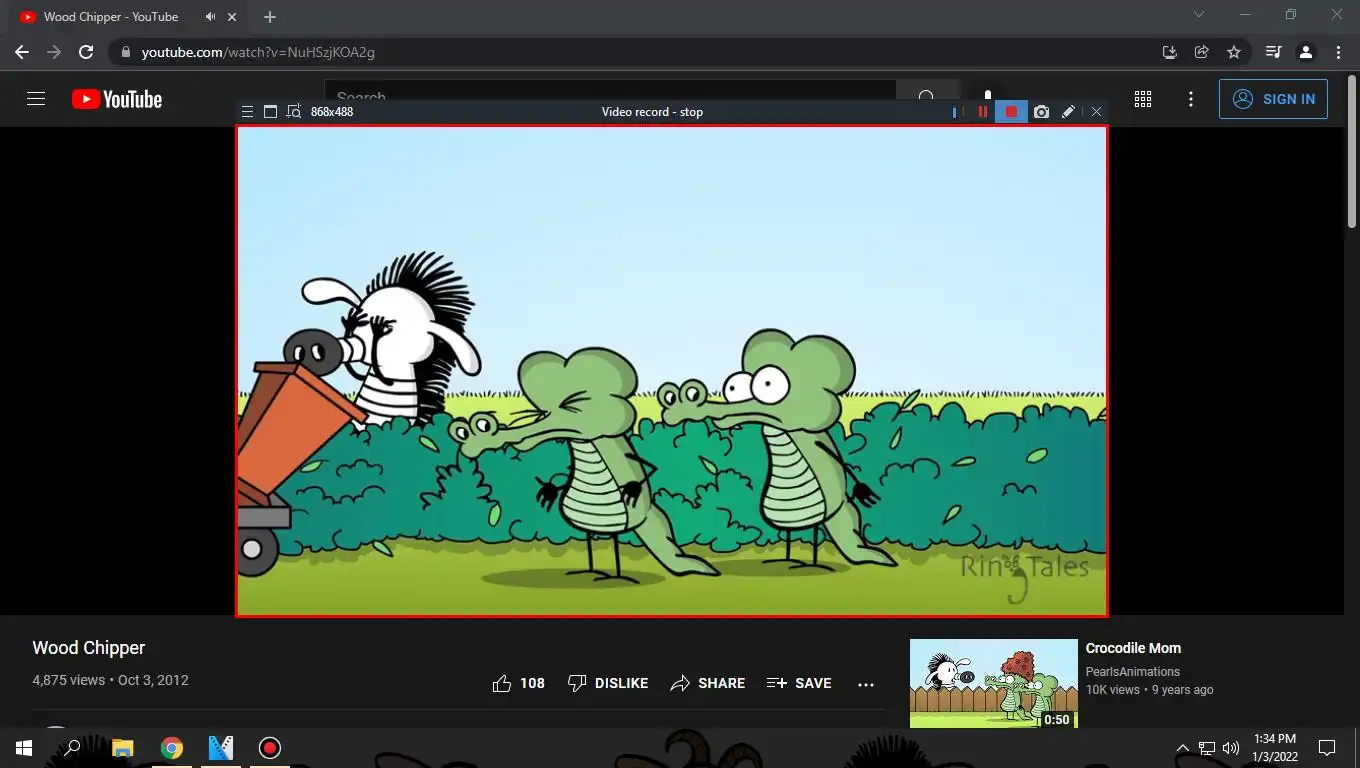Viewport: 1360px width, 768px height.
Task: Click the 868x488 capture size label
Action: click(332, 112)
